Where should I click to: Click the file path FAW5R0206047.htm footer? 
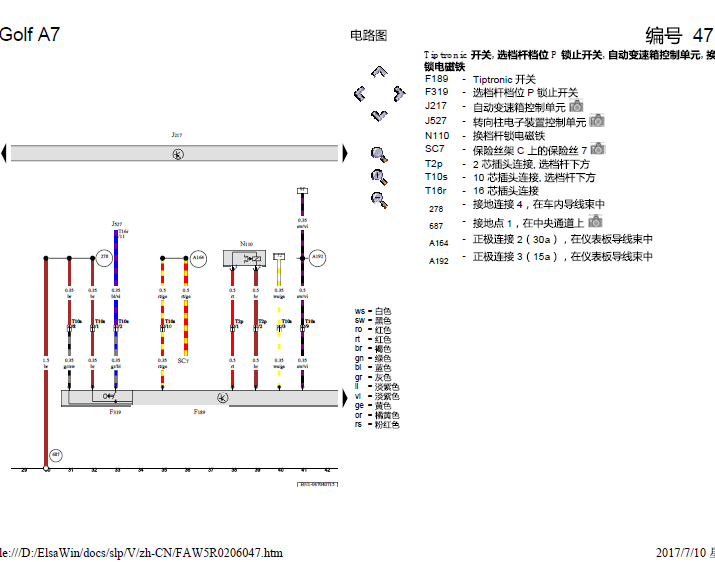[x=141, y=553]
